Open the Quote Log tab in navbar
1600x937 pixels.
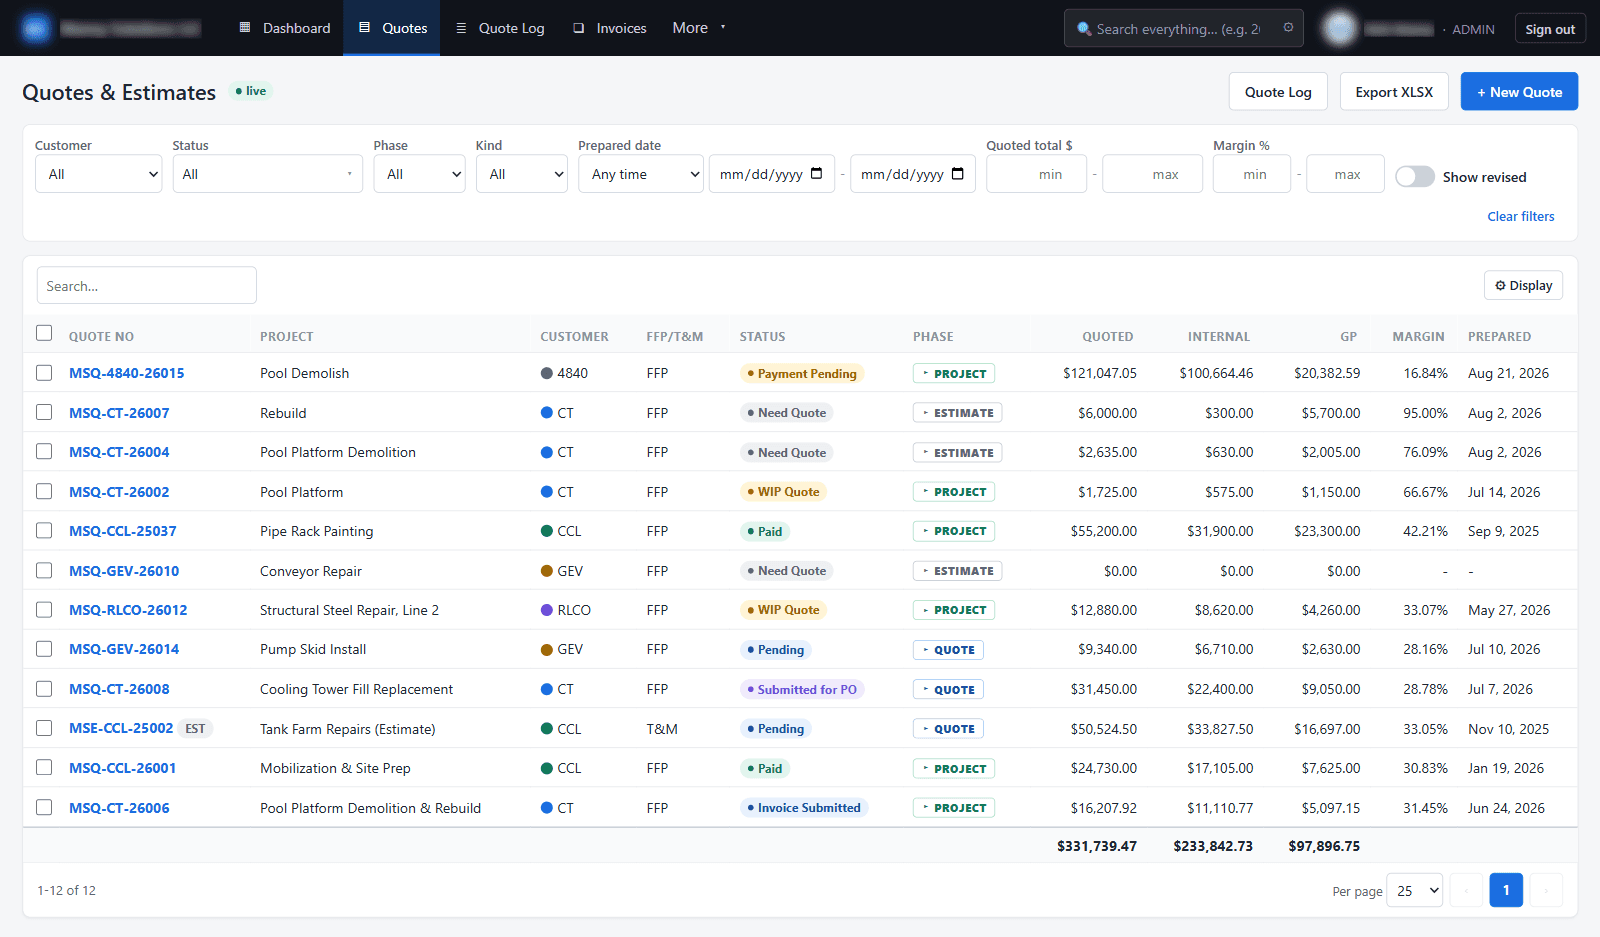(500, 28)
